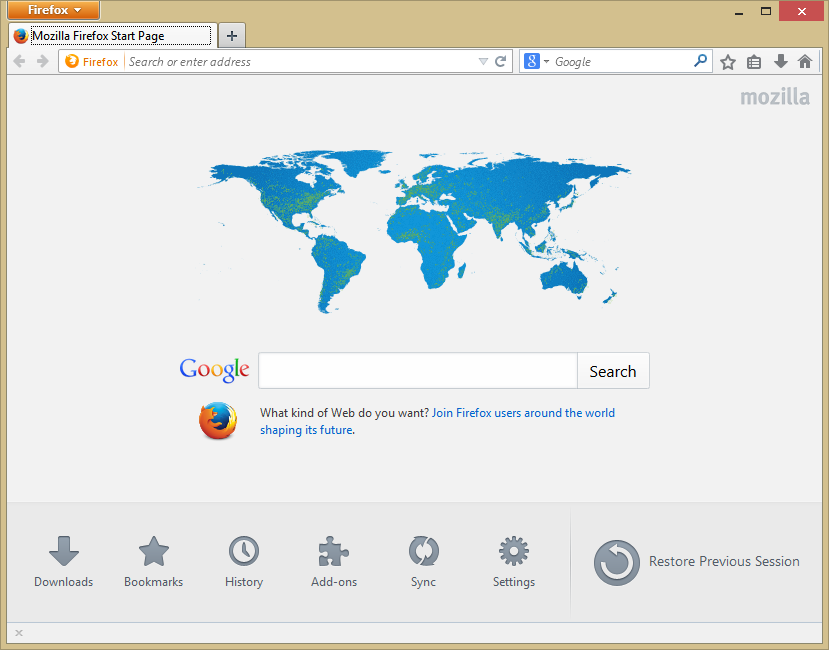Image resolution: width=829 pixels, height=650 pixels.
Task: Open the orange Firefox application menu
Action: tap(53, 10)
